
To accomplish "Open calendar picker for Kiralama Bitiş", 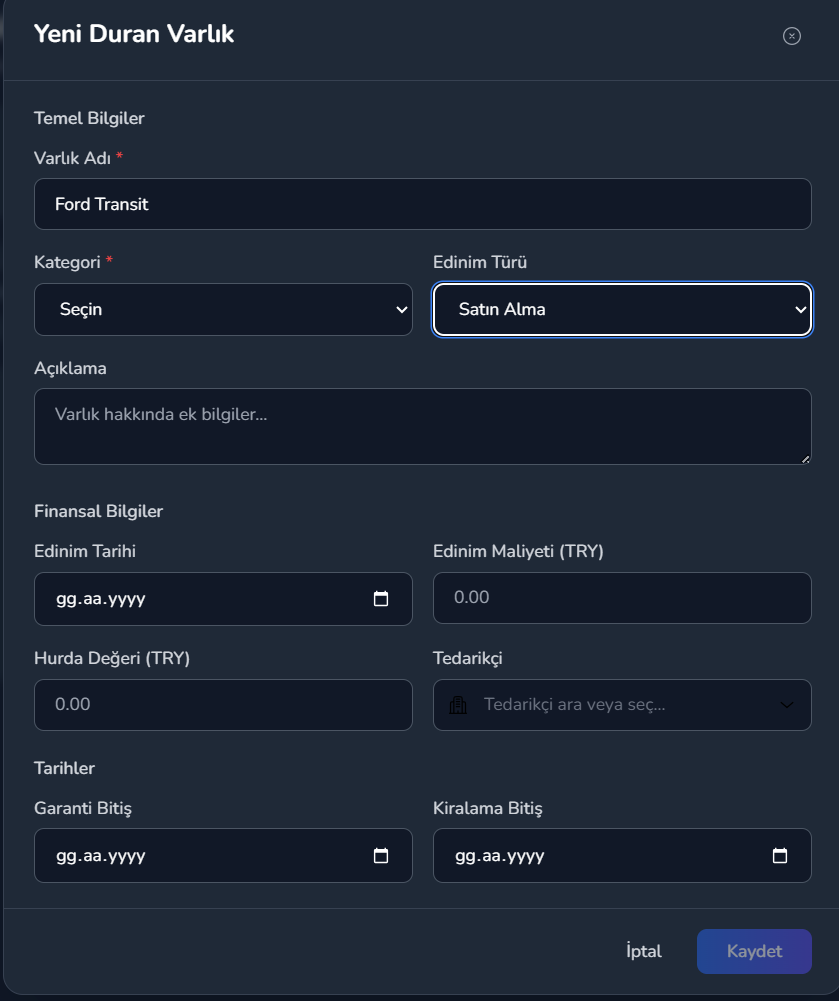I will (x=780, y=855).
